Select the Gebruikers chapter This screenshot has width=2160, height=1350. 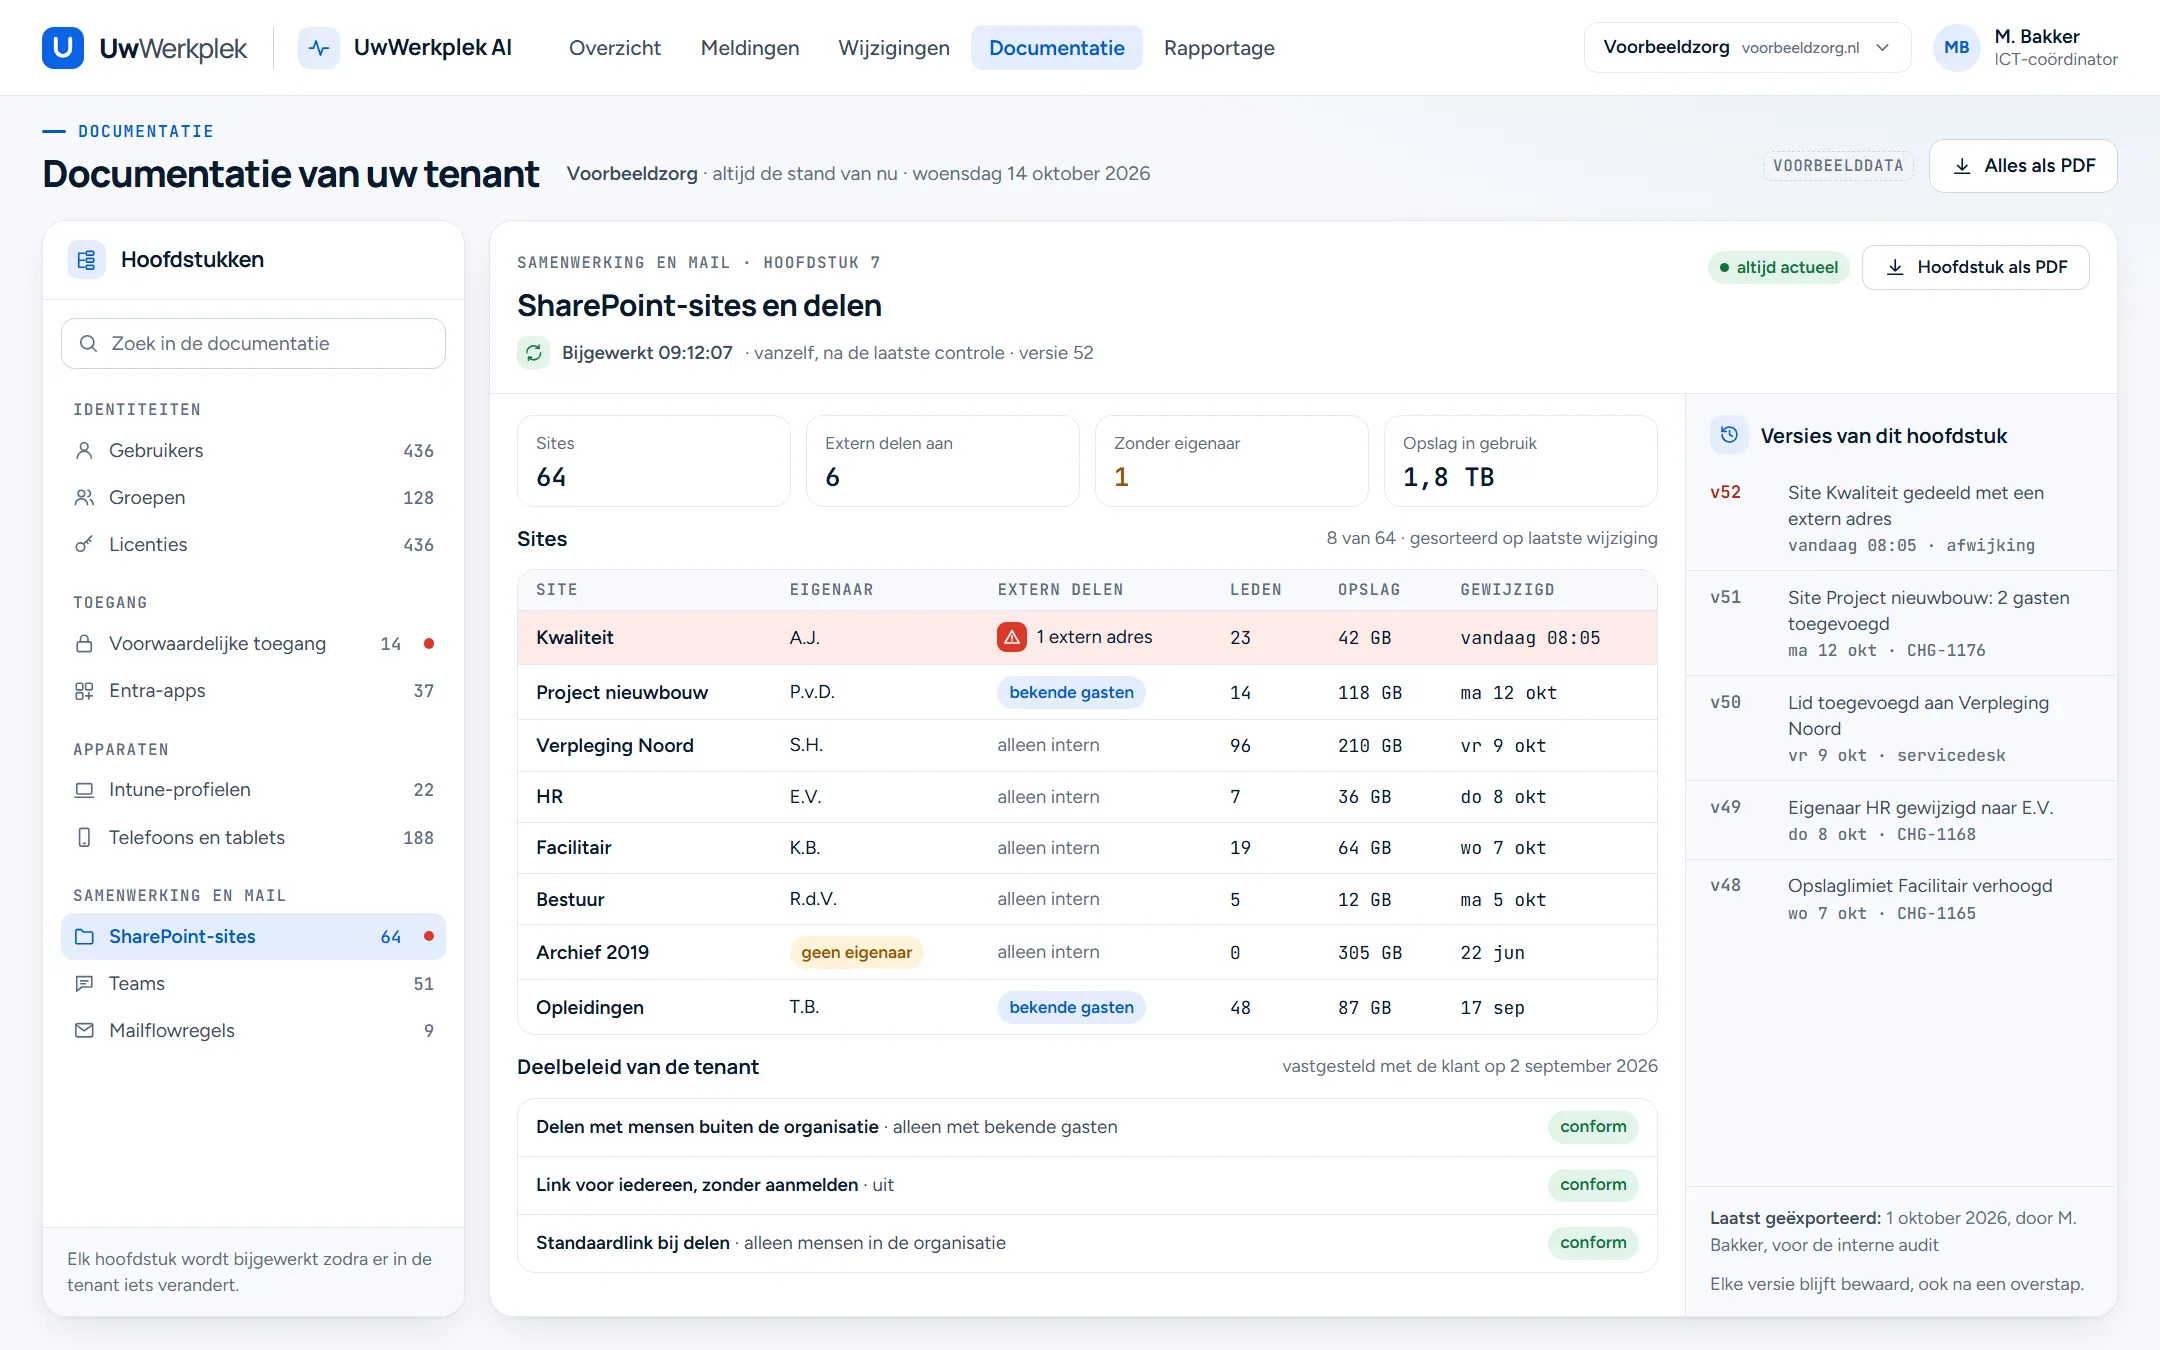253,450
